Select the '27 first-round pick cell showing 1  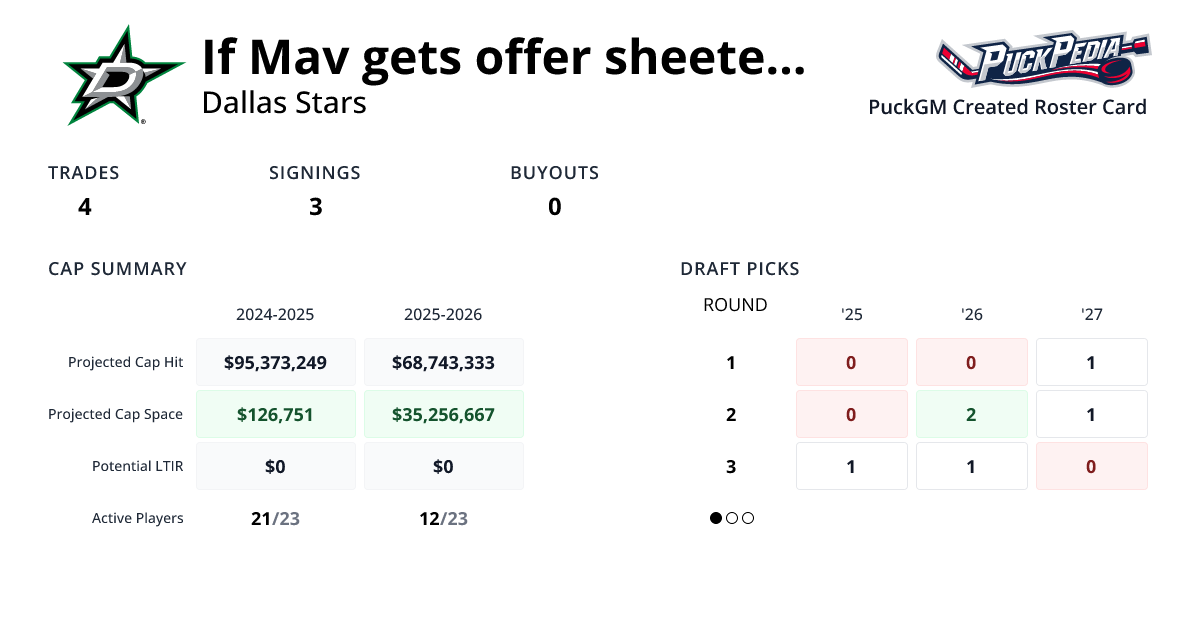1091,361
